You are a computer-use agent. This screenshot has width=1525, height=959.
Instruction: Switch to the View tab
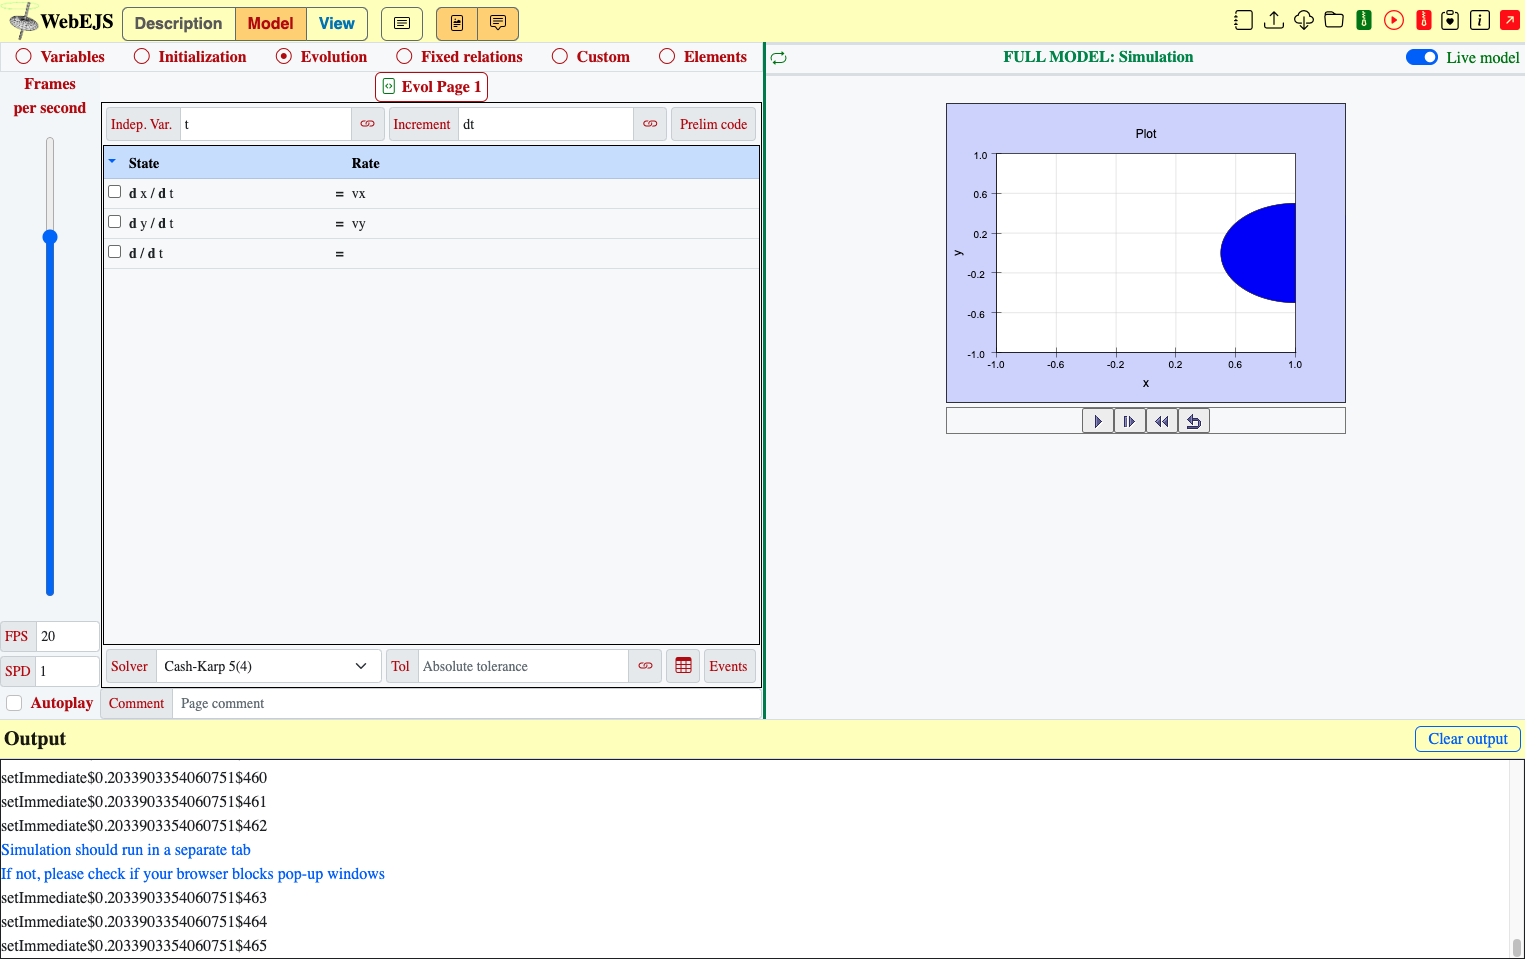click(337, 23)
